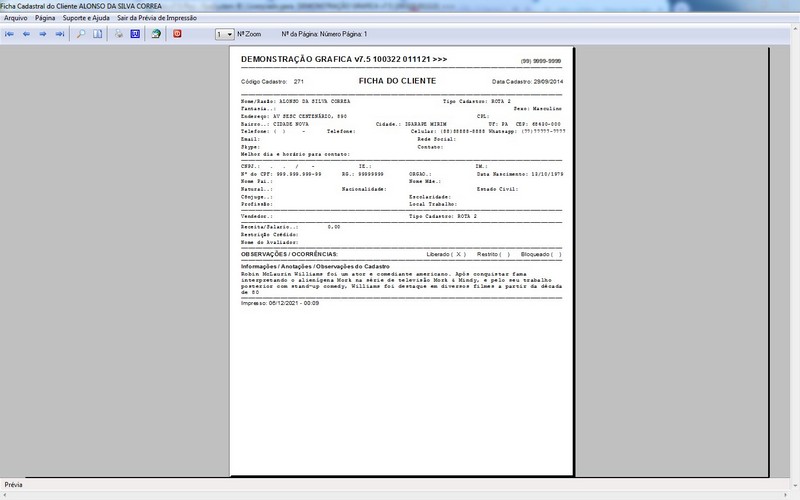The height and width of the screenshot is (500, 800).
Task: Open the Nº Zoom dropdown
Action: pyautogui.click(x=224, y=34)
